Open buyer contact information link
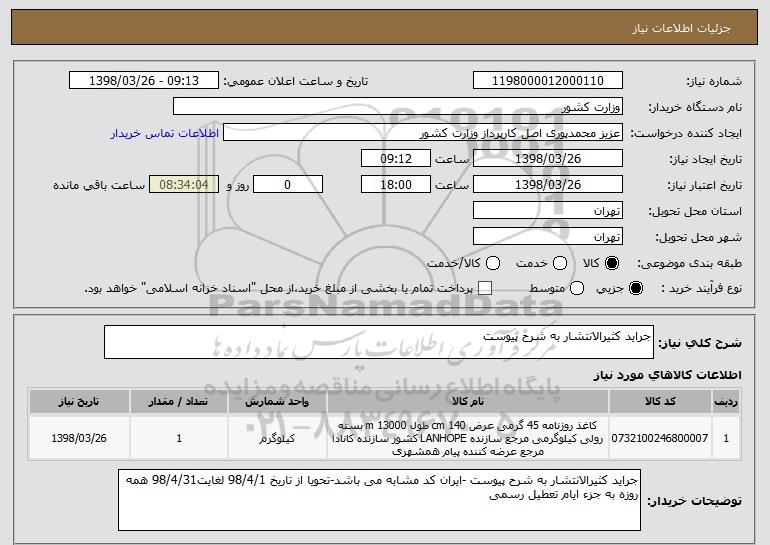Screen dimensions: 770x545 coord(165,133)
